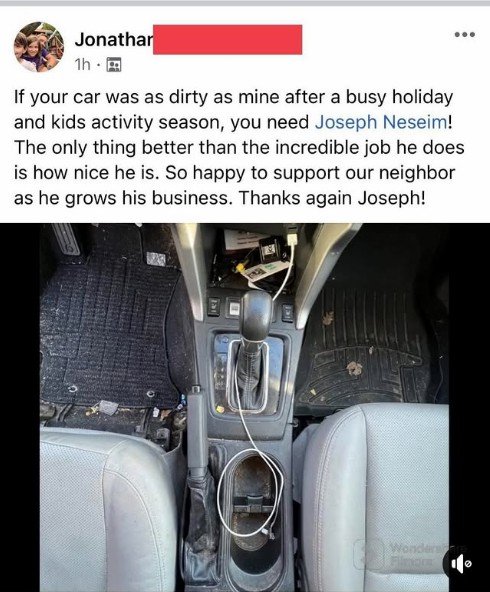Click the Wondershare Filmora watermark on the video
Image resolution: width=490 pixels, height=592 pixels.
(x=411, y=553)
